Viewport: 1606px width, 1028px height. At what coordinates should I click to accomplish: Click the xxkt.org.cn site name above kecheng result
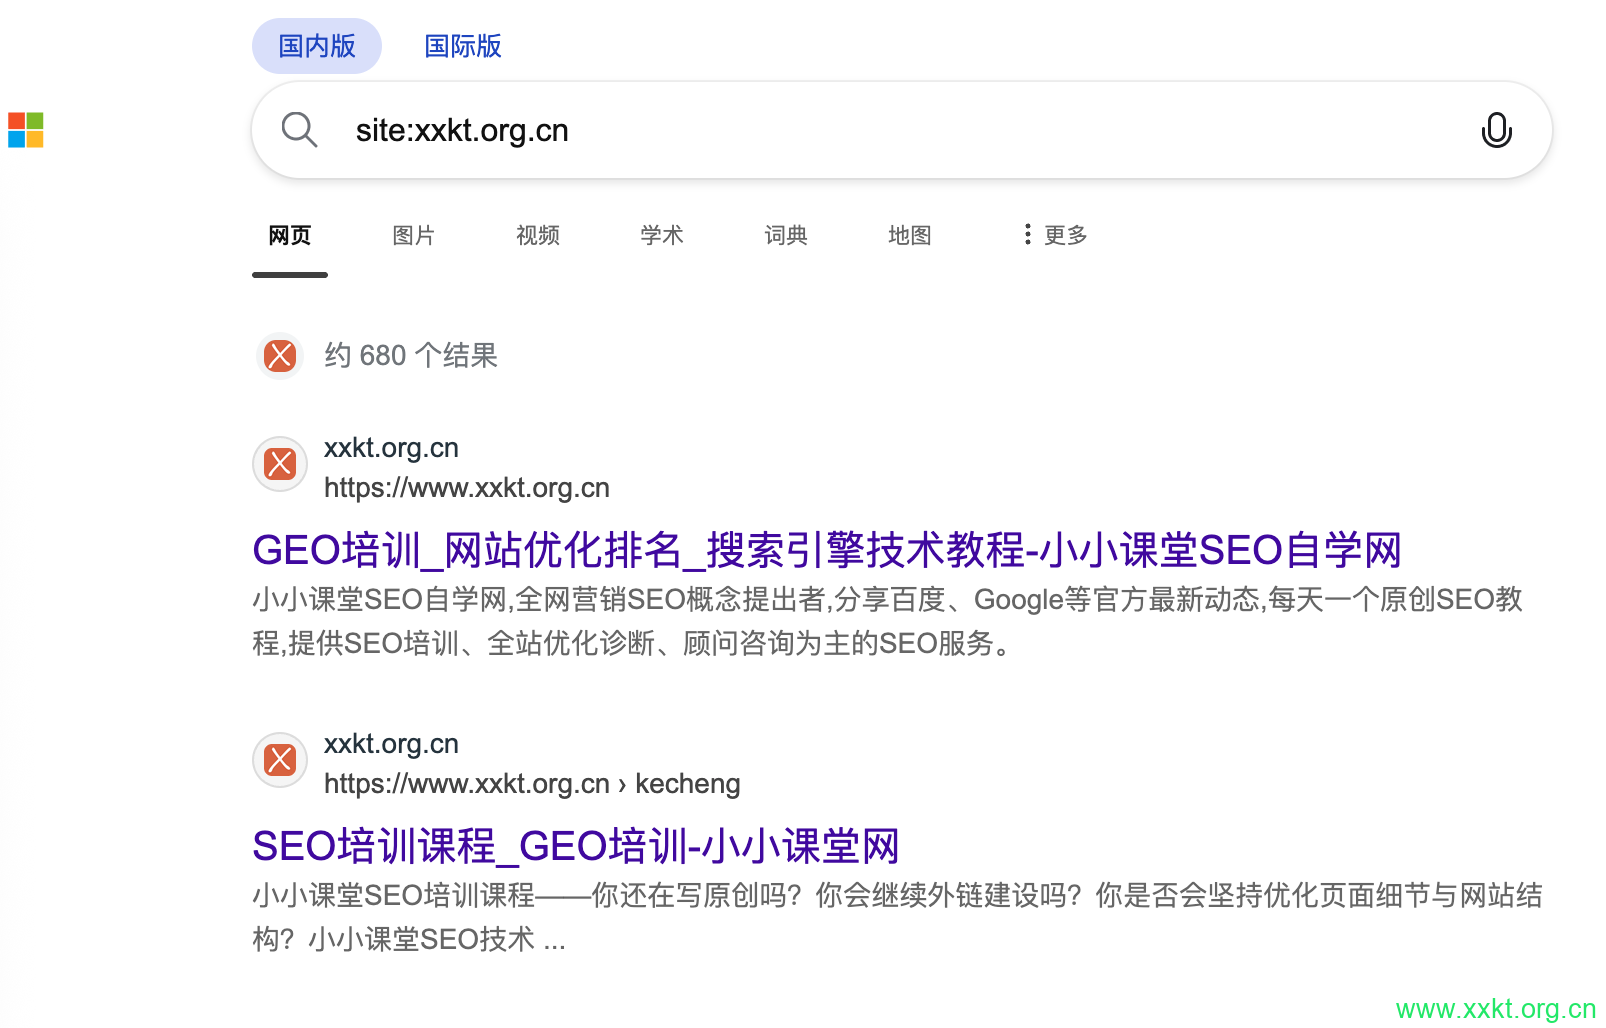[391, 744]
